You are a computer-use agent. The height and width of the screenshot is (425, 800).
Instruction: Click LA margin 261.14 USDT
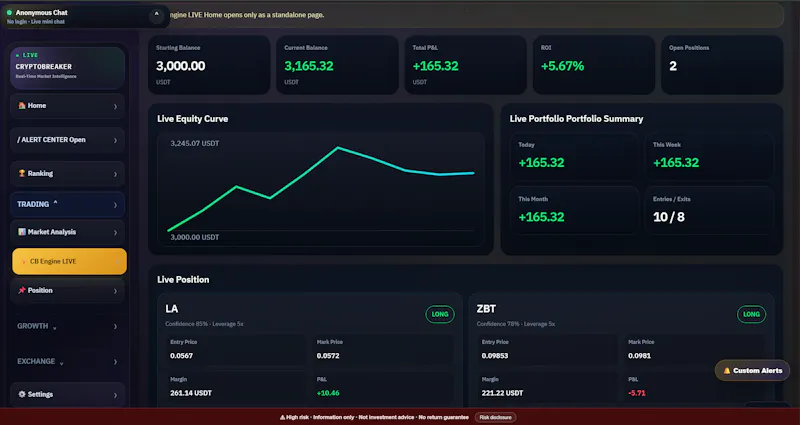click(191, 393)
